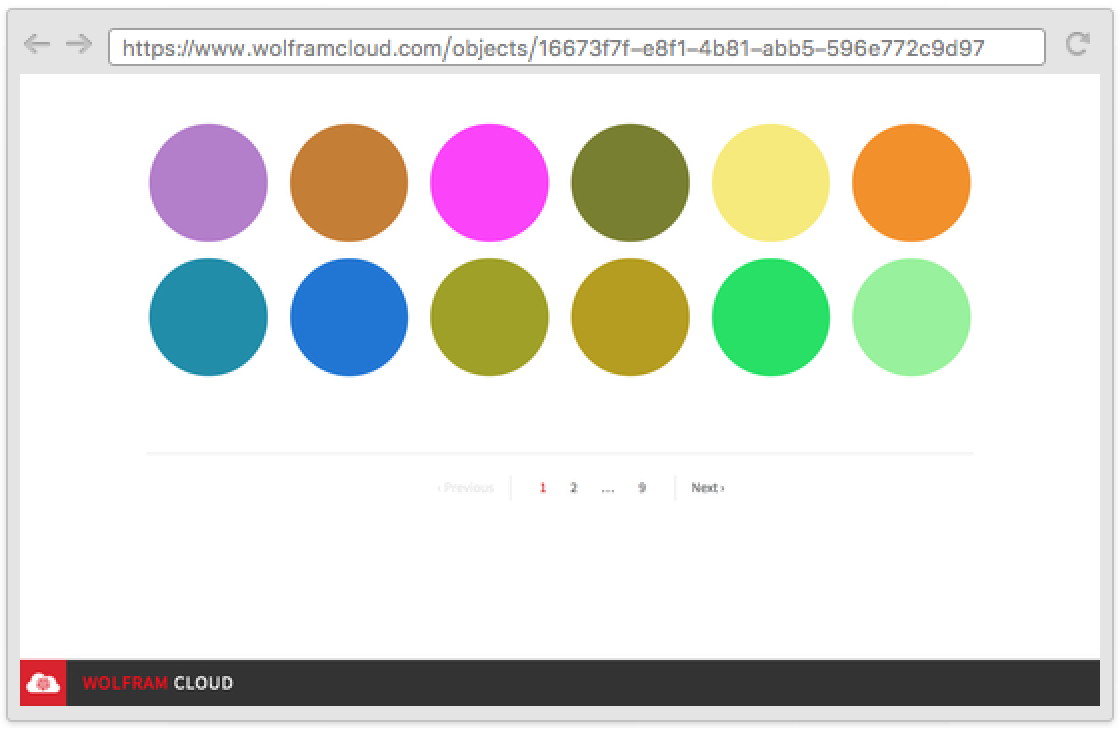Screen dimensions: 1120x730
Task: Select the pale yellow circle
Action: [771, 183]
